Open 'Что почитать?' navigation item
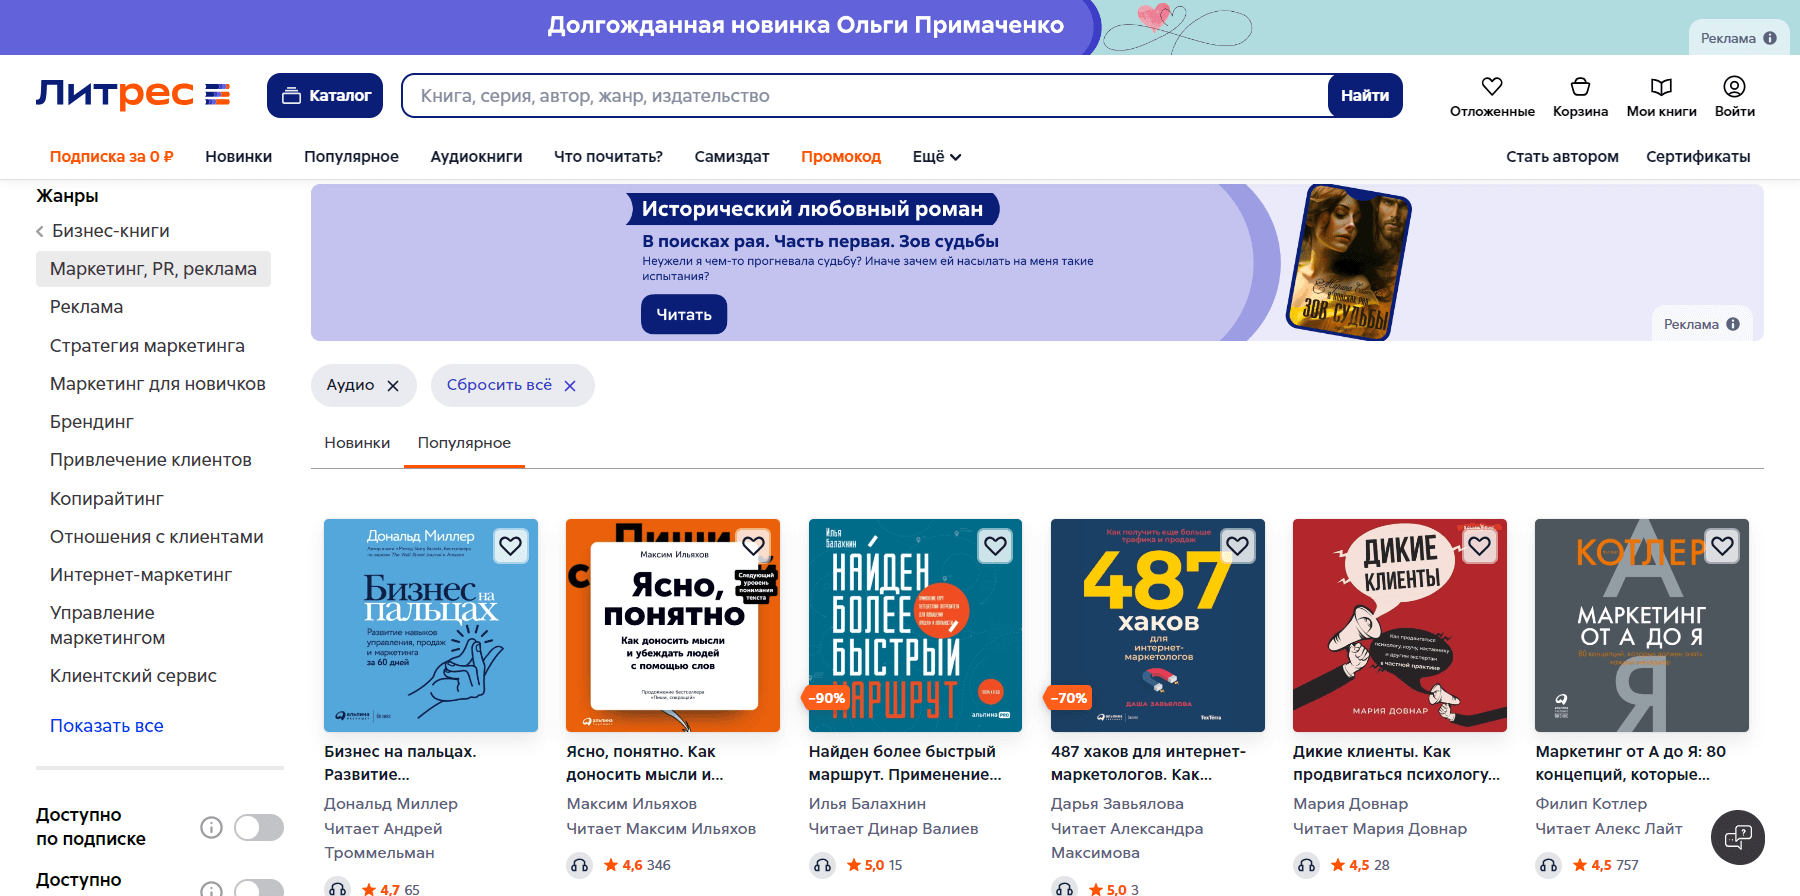The width and height of the screenshot is (1800, 896). coord(608,157)
